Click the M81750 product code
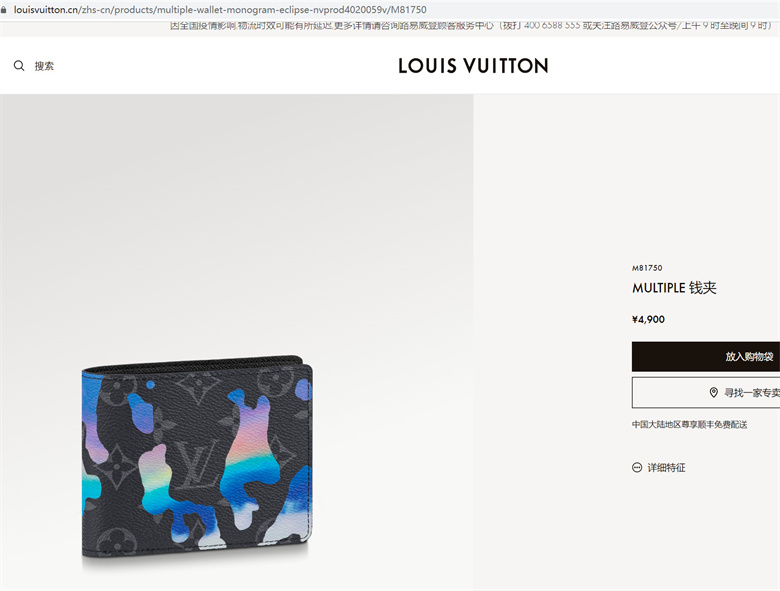This screenshot has height=591, width=780. [x=647, y=268]
